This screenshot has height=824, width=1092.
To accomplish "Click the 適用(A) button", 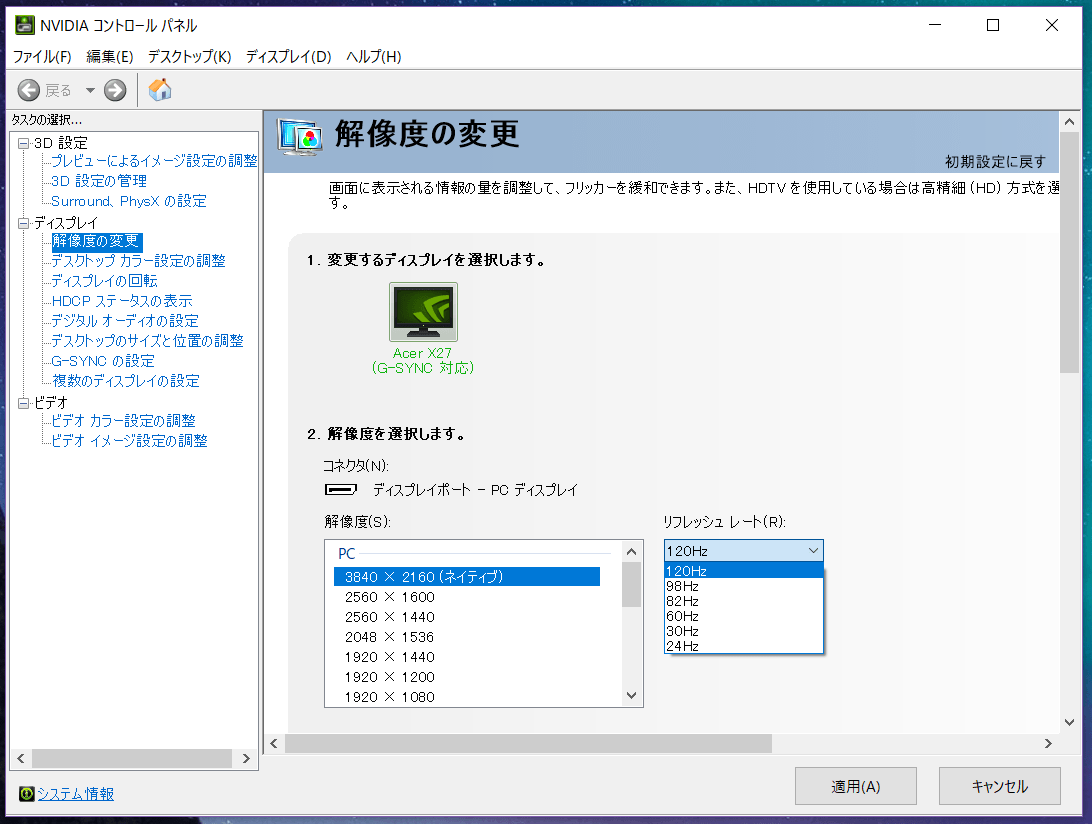I will (x=855, y=786).
